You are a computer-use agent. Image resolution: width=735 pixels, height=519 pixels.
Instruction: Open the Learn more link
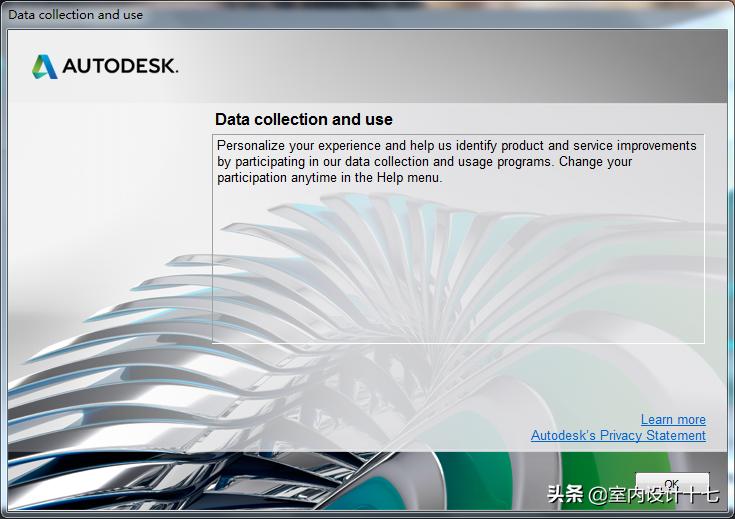673,420
